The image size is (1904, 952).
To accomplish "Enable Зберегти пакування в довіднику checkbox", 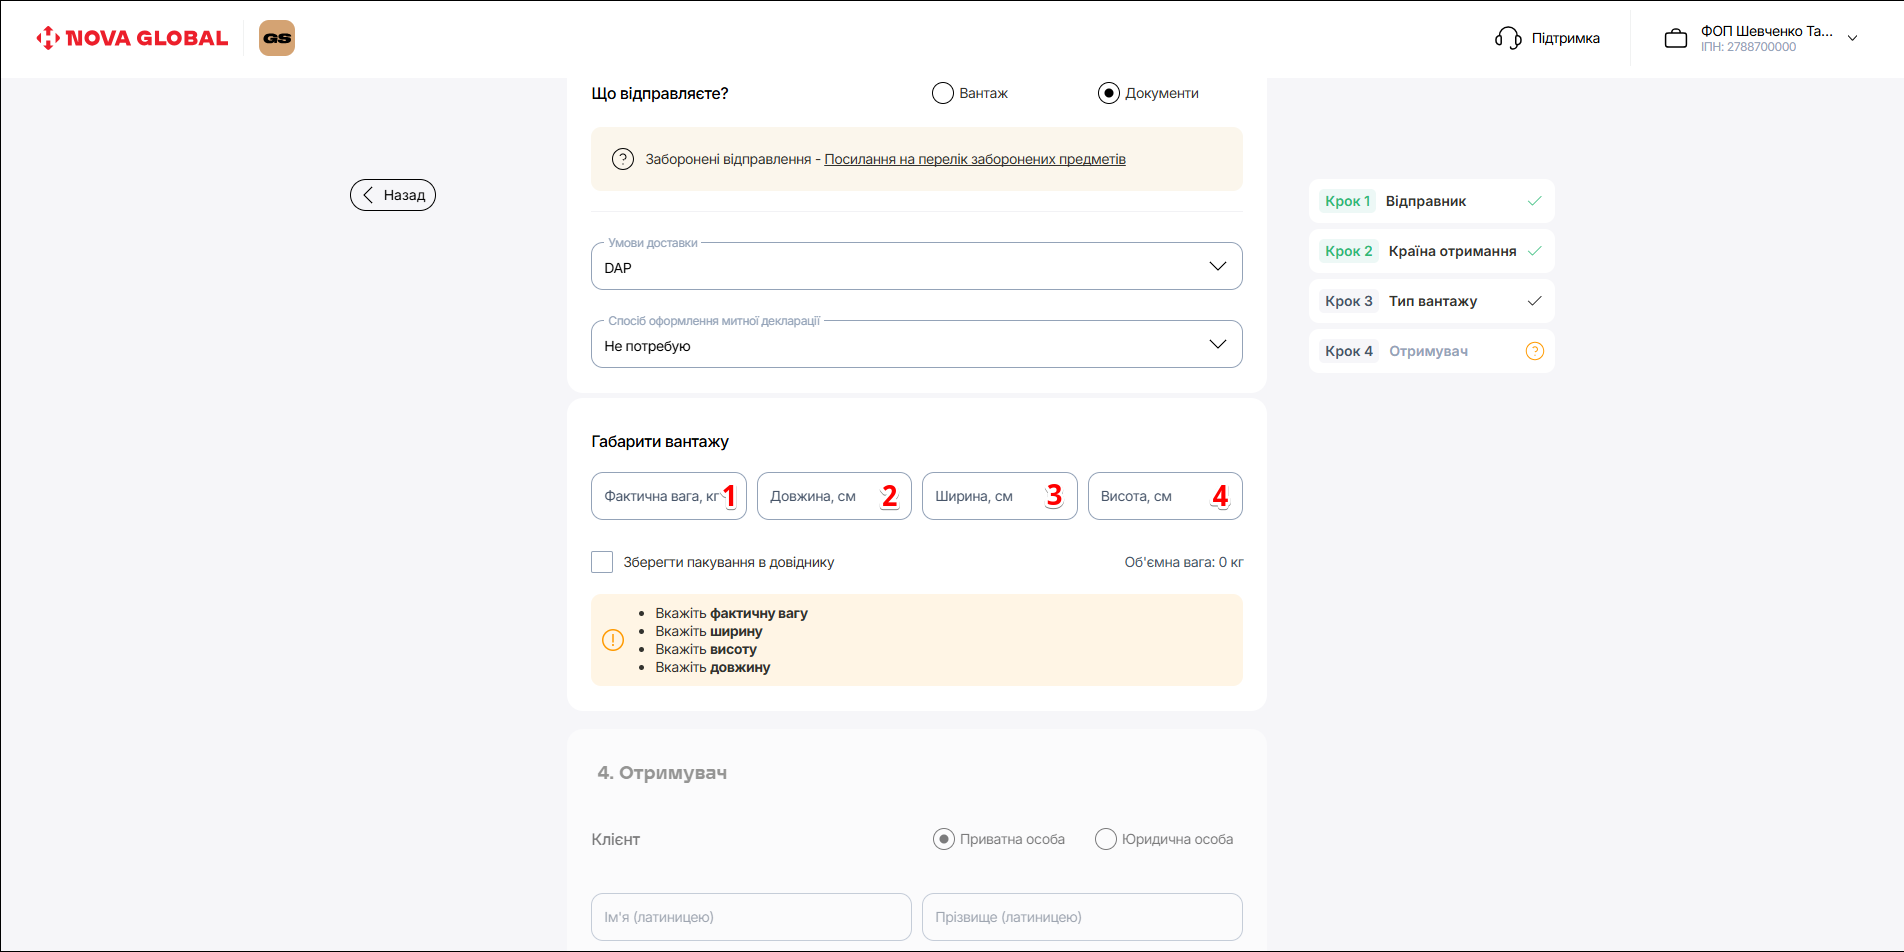I will [x=602, y=562].
